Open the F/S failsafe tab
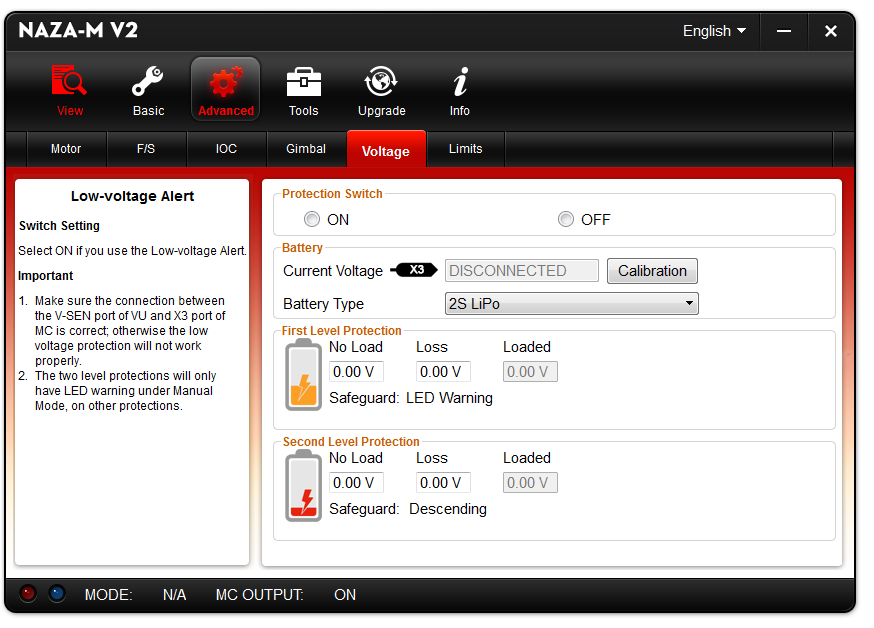The height and width of the screenshot is (628, 874). pyautogui.click(x=146, y=149)
